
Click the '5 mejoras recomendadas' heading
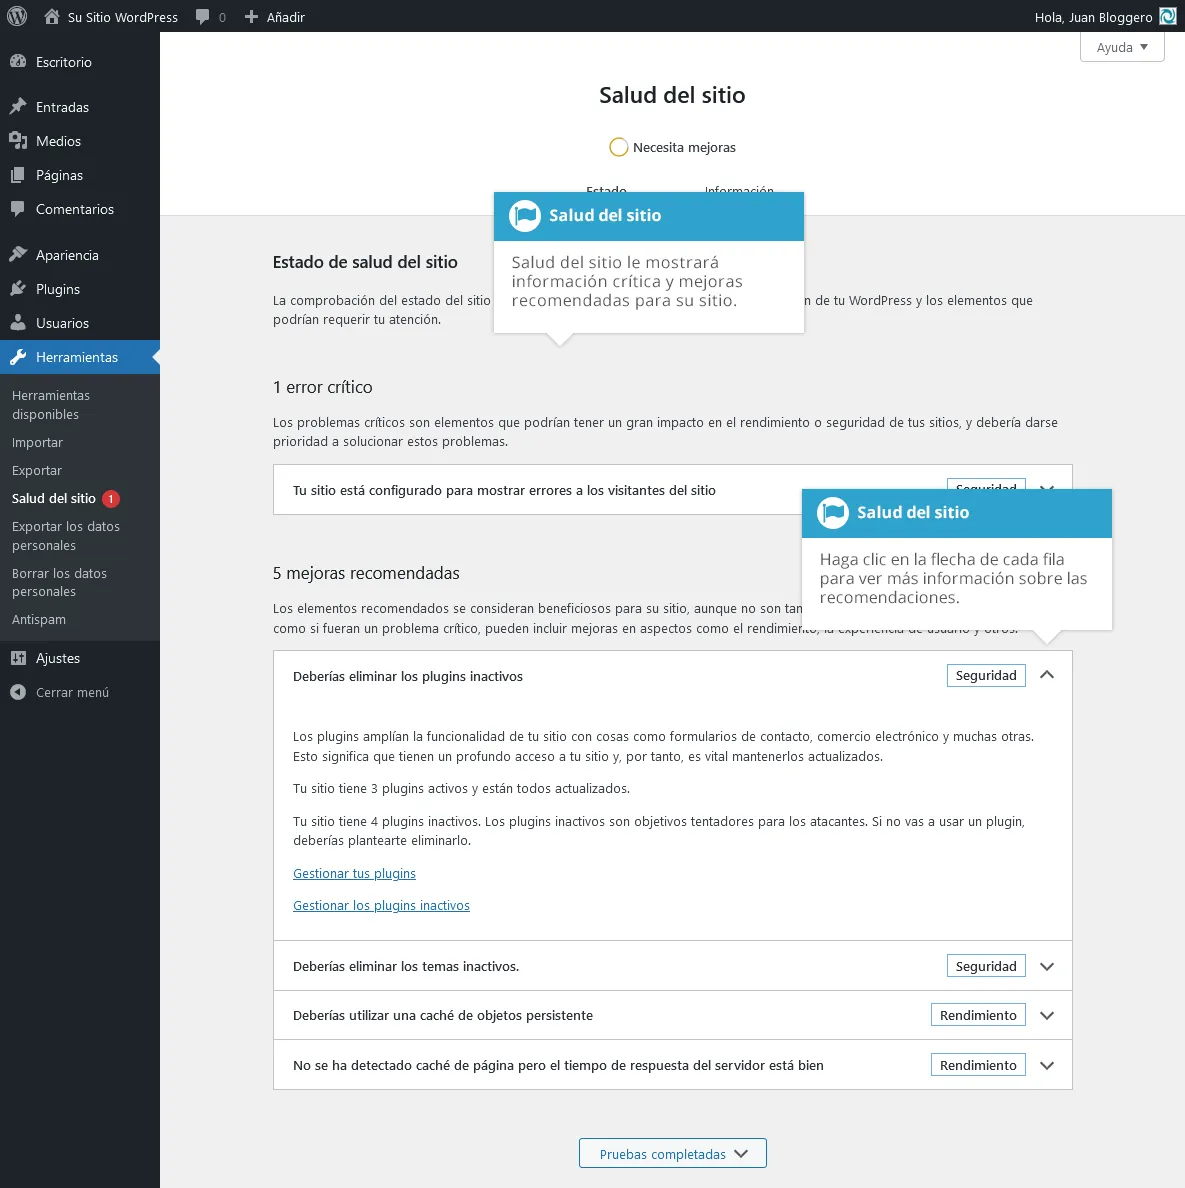[366, 573]
